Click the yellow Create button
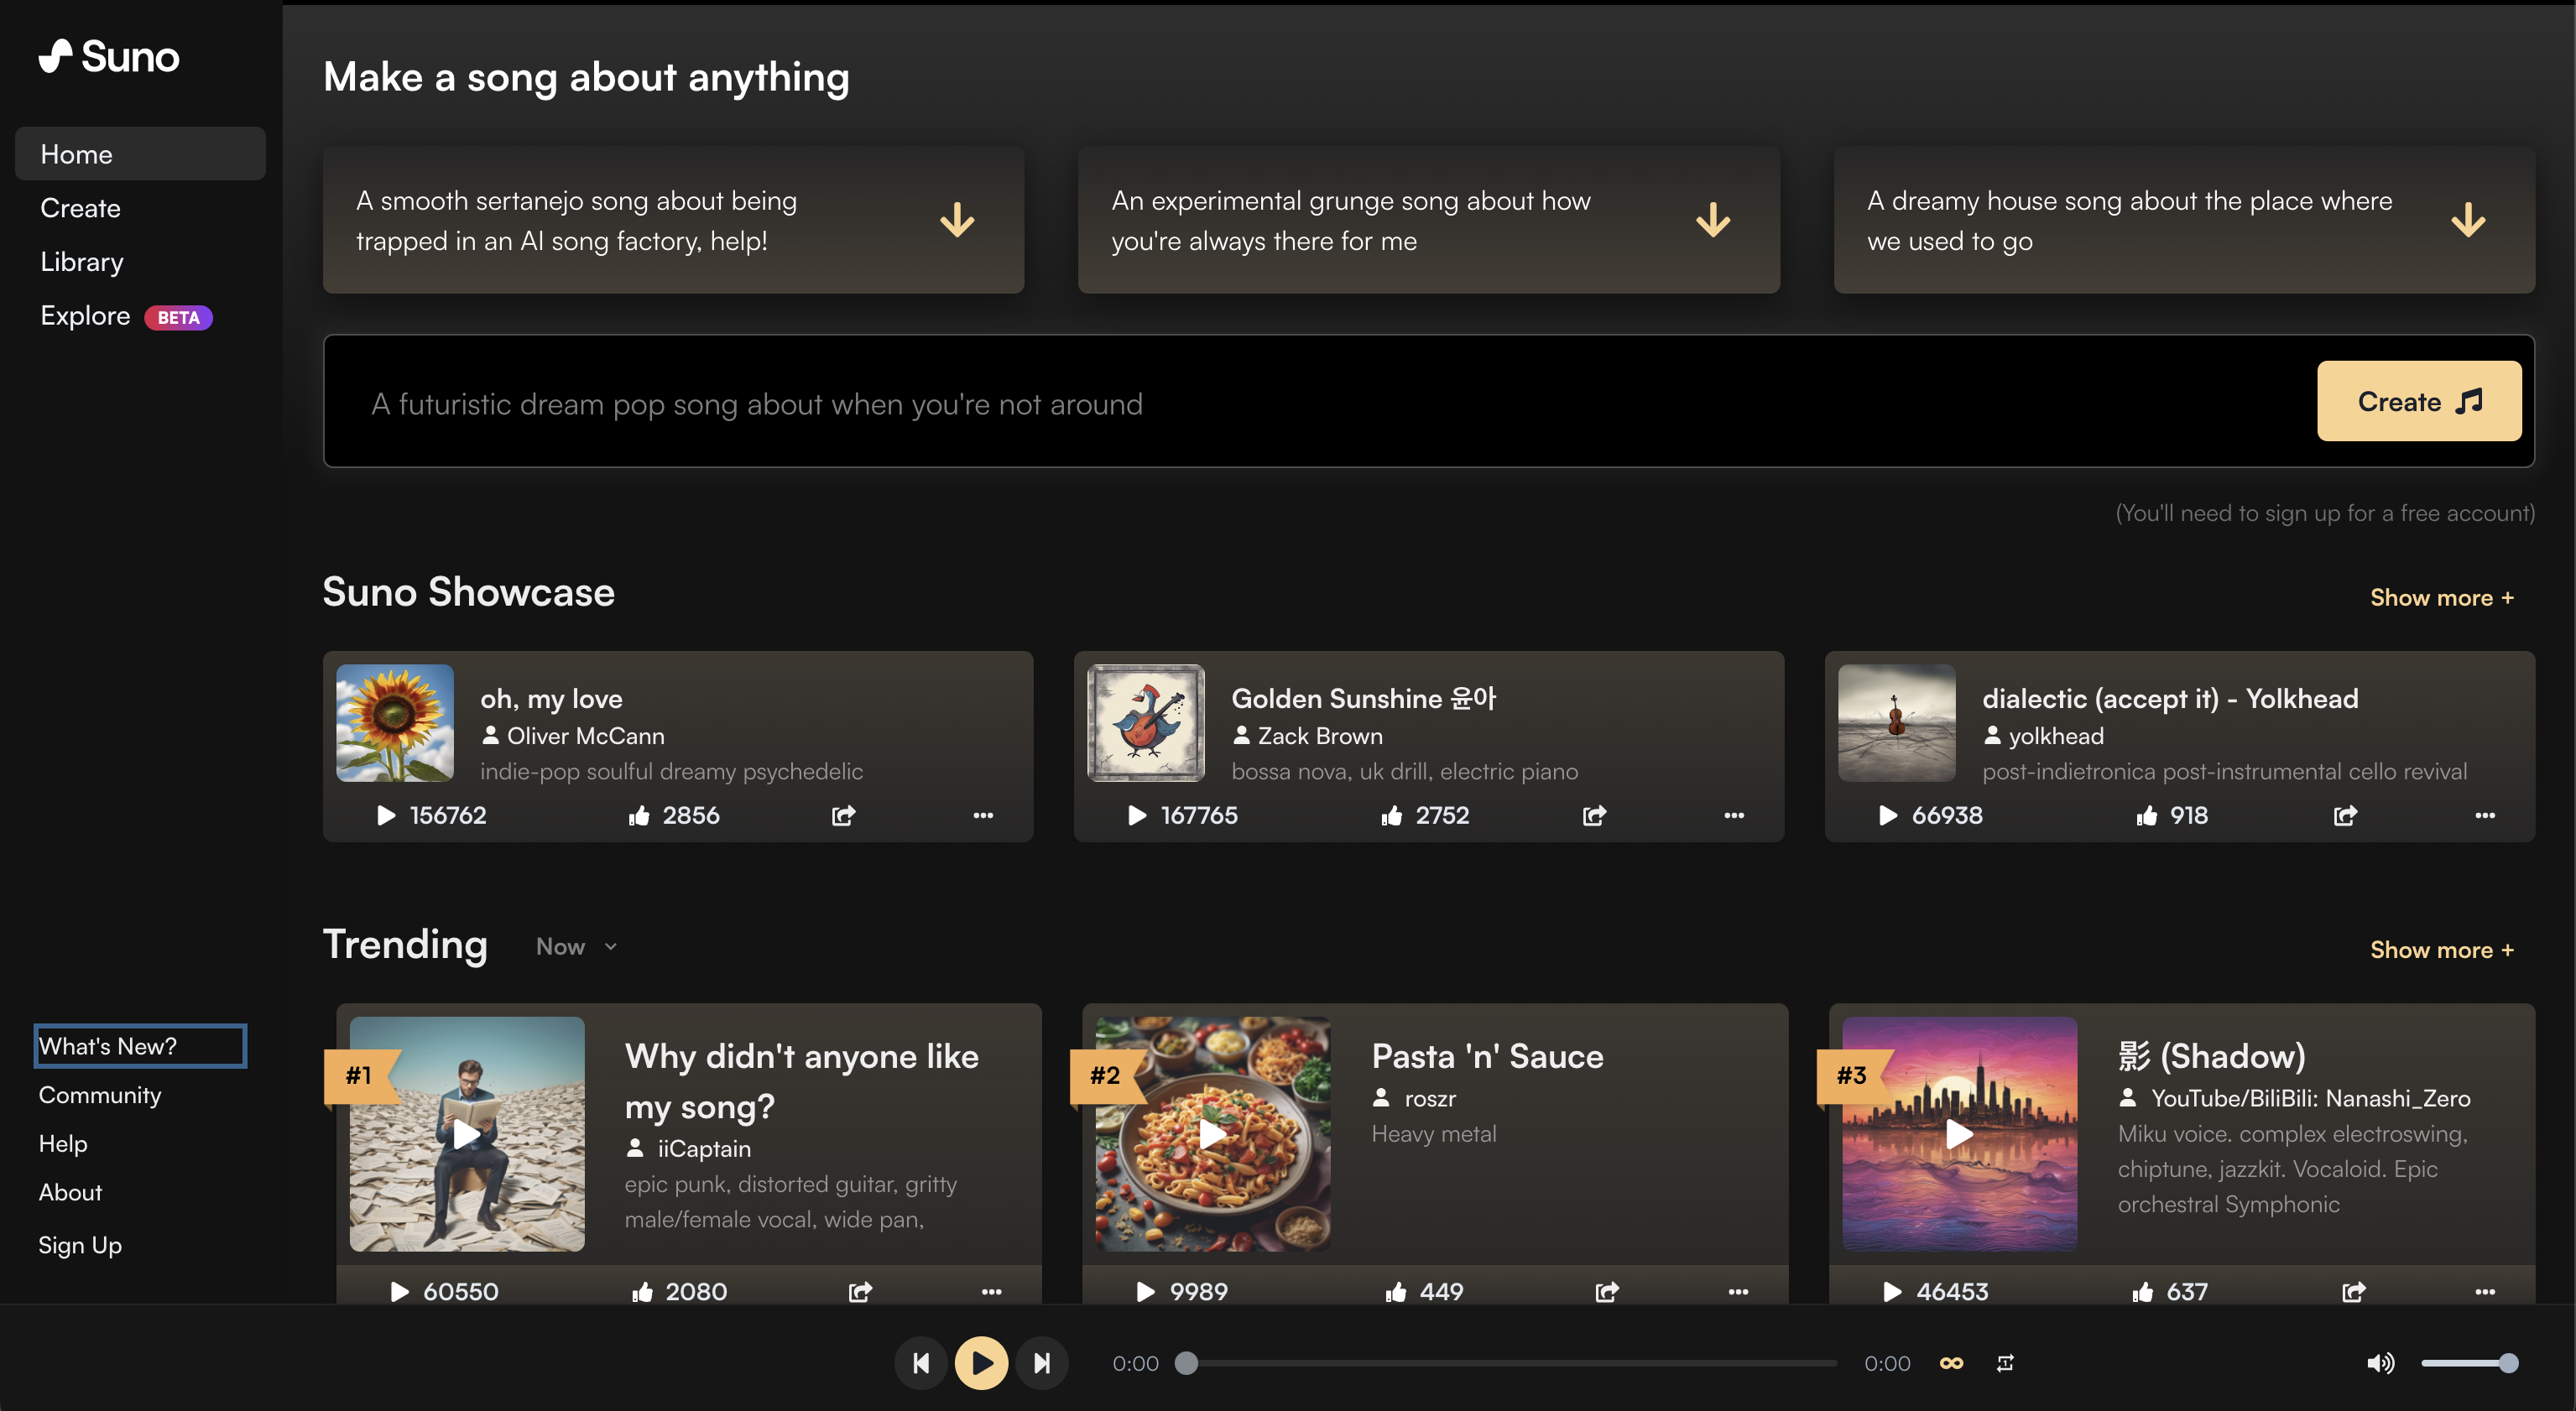 coord(2419,401)
